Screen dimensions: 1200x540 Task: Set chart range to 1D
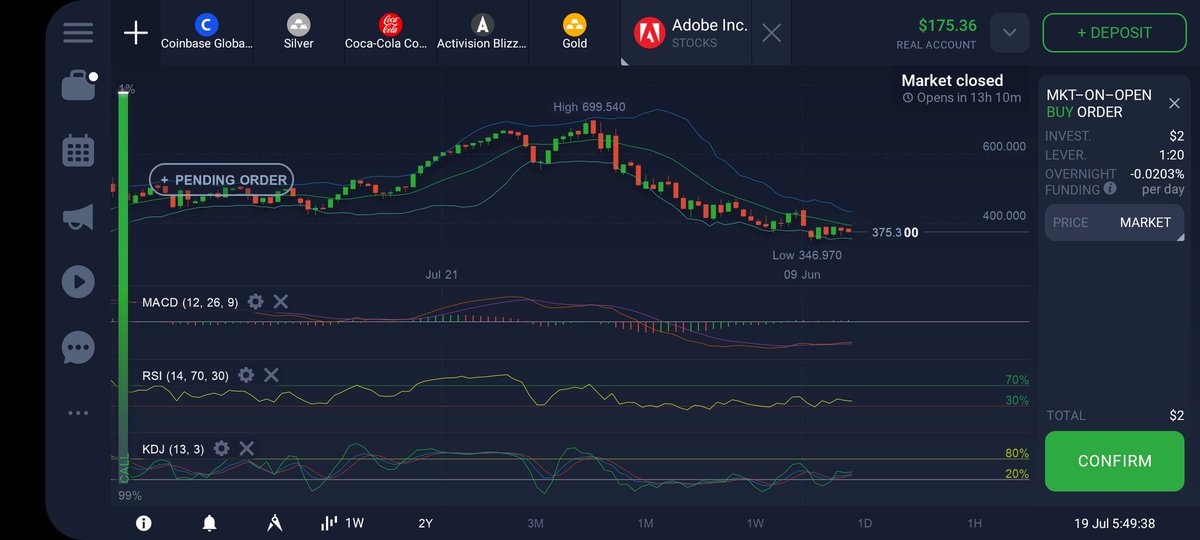click(x=865, y=523)
